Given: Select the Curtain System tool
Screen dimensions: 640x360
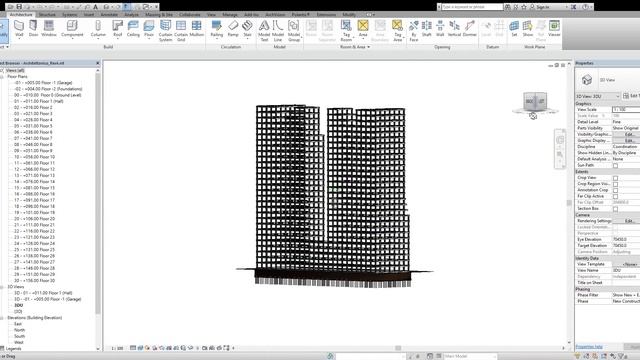Looking at the screenshot, I should pyautogui.click(x=165, y=31).
